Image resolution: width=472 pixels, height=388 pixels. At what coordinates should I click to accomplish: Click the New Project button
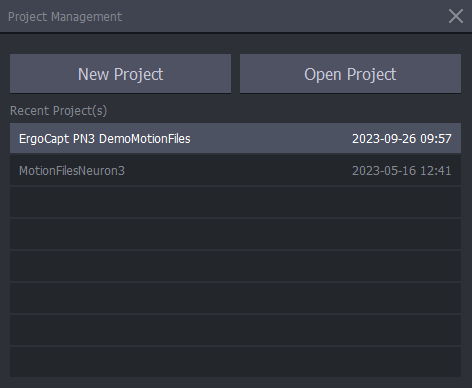(120, 74)
